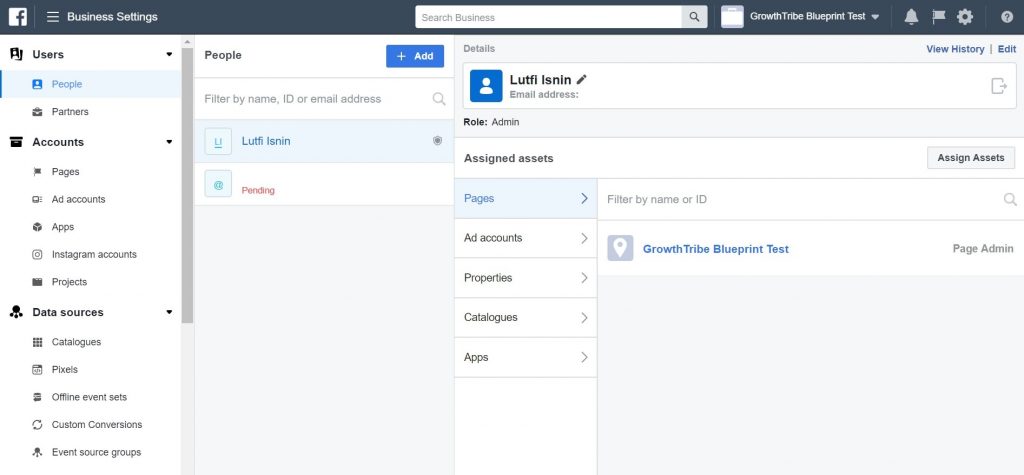1024x475 pixels.
Task: Click the LI avatar in people list
Action: (x=218, y=141)
